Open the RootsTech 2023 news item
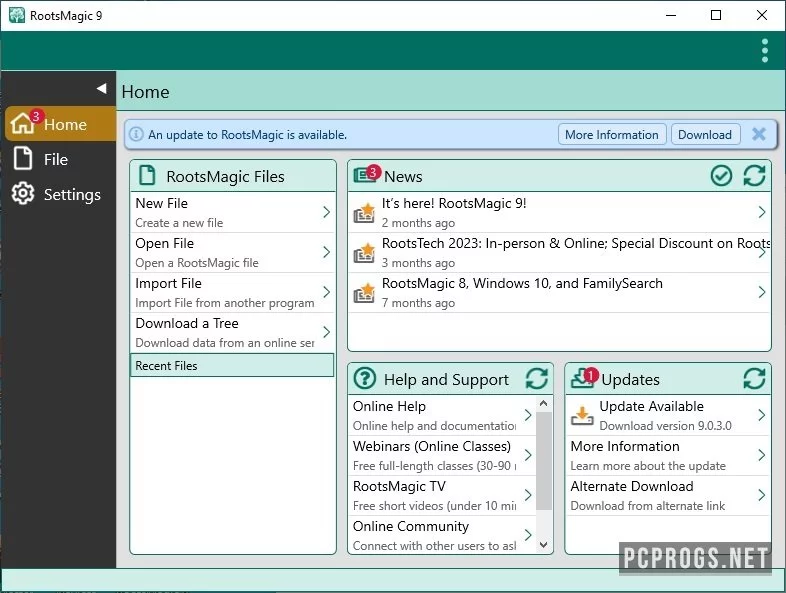Screen dimensions: 786x593 coord(559,252)
